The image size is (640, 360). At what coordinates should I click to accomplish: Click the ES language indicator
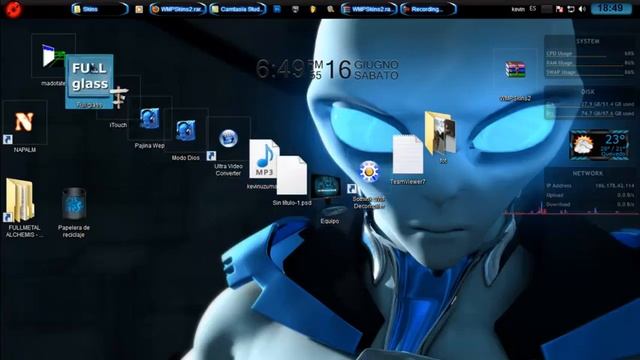coord(533,9)
